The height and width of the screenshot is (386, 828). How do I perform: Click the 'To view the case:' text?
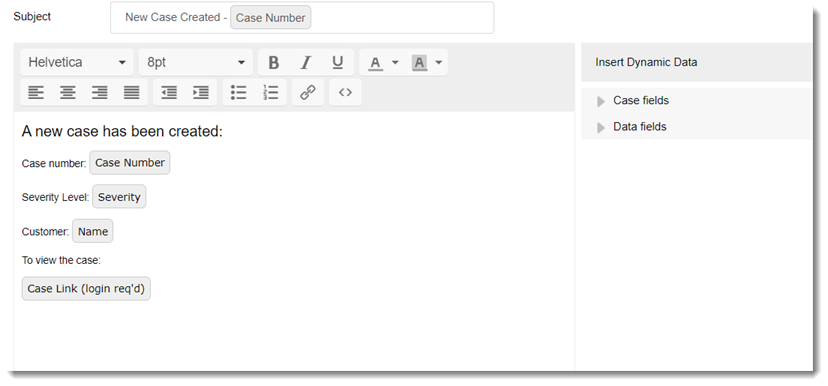pos(61,260)
